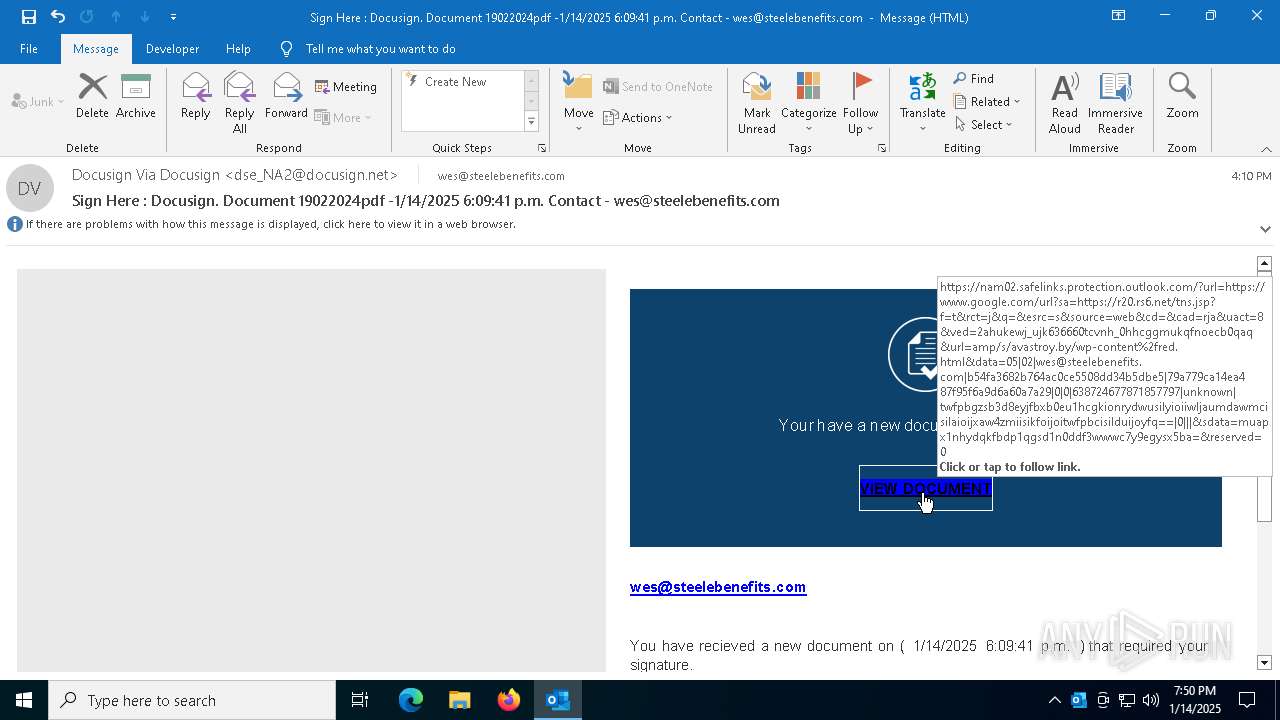Forward this email
Viewport: 1280px width, 720px height.
click(x=286, y=96)
